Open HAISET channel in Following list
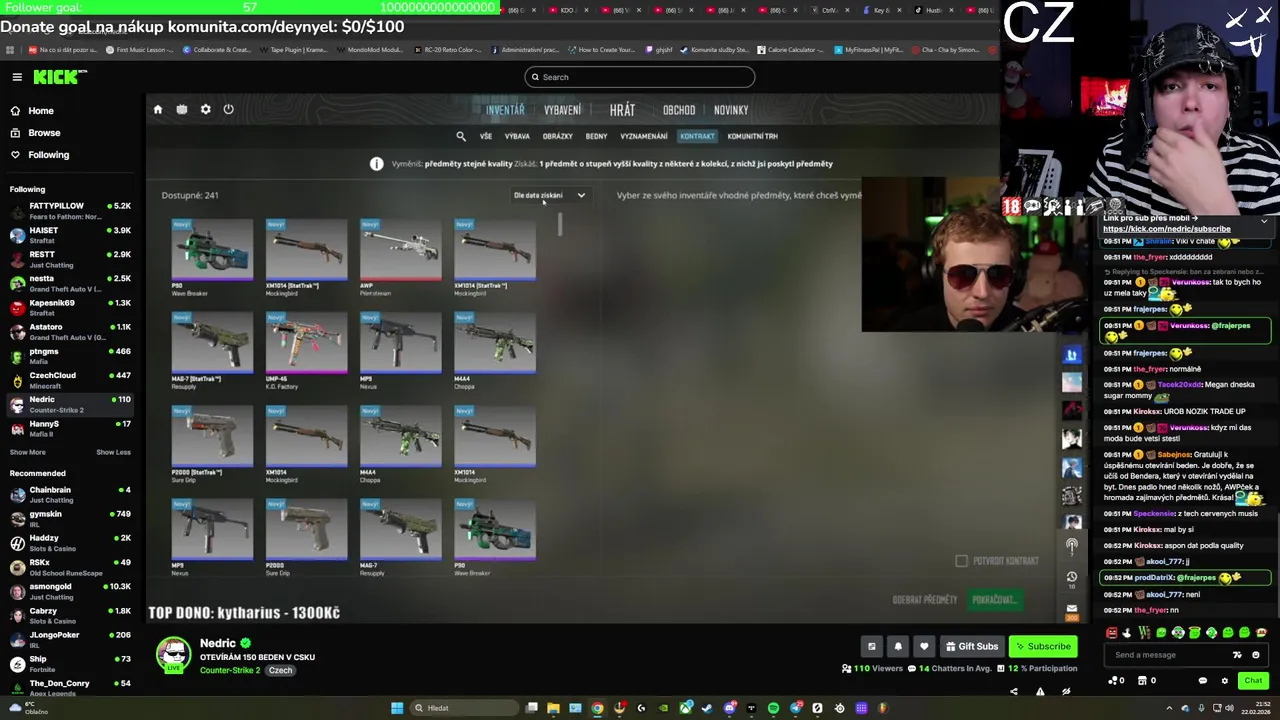This screenshot has height=720, width=1280. pyautogui.click(x=70, y=235)
